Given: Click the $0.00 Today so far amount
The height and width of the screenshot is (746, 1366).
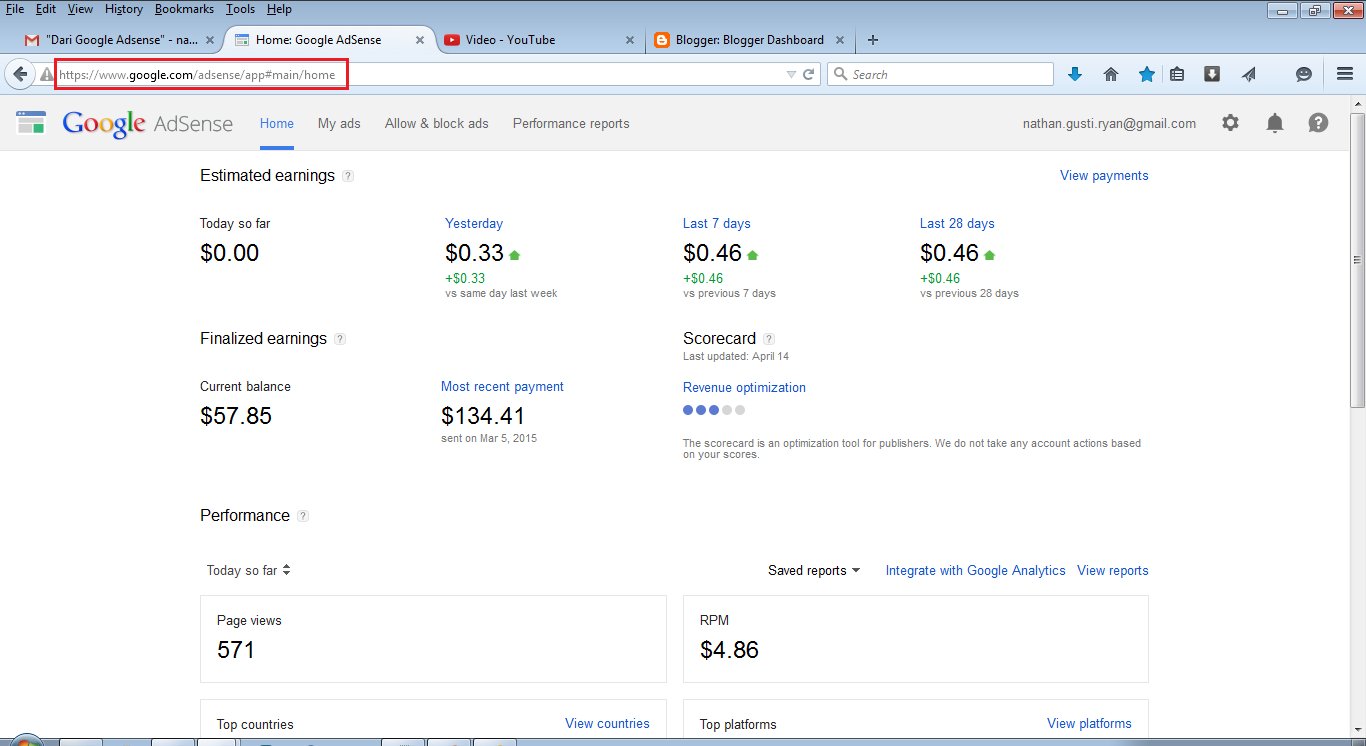Looking at the screenshot, I should click(x=230, y=253).
